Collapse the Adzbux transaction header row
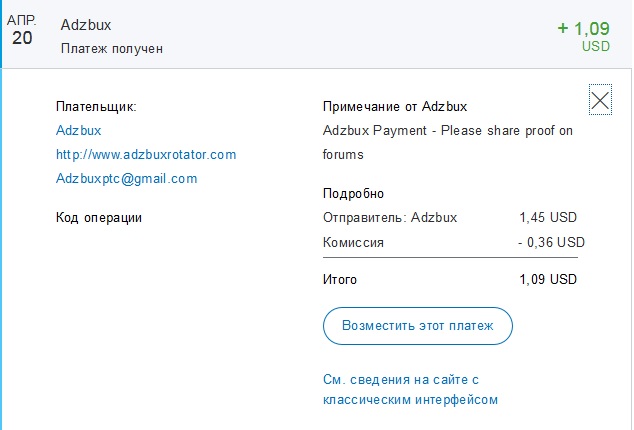This screenshot has width=634, height=430. [317, 34]
